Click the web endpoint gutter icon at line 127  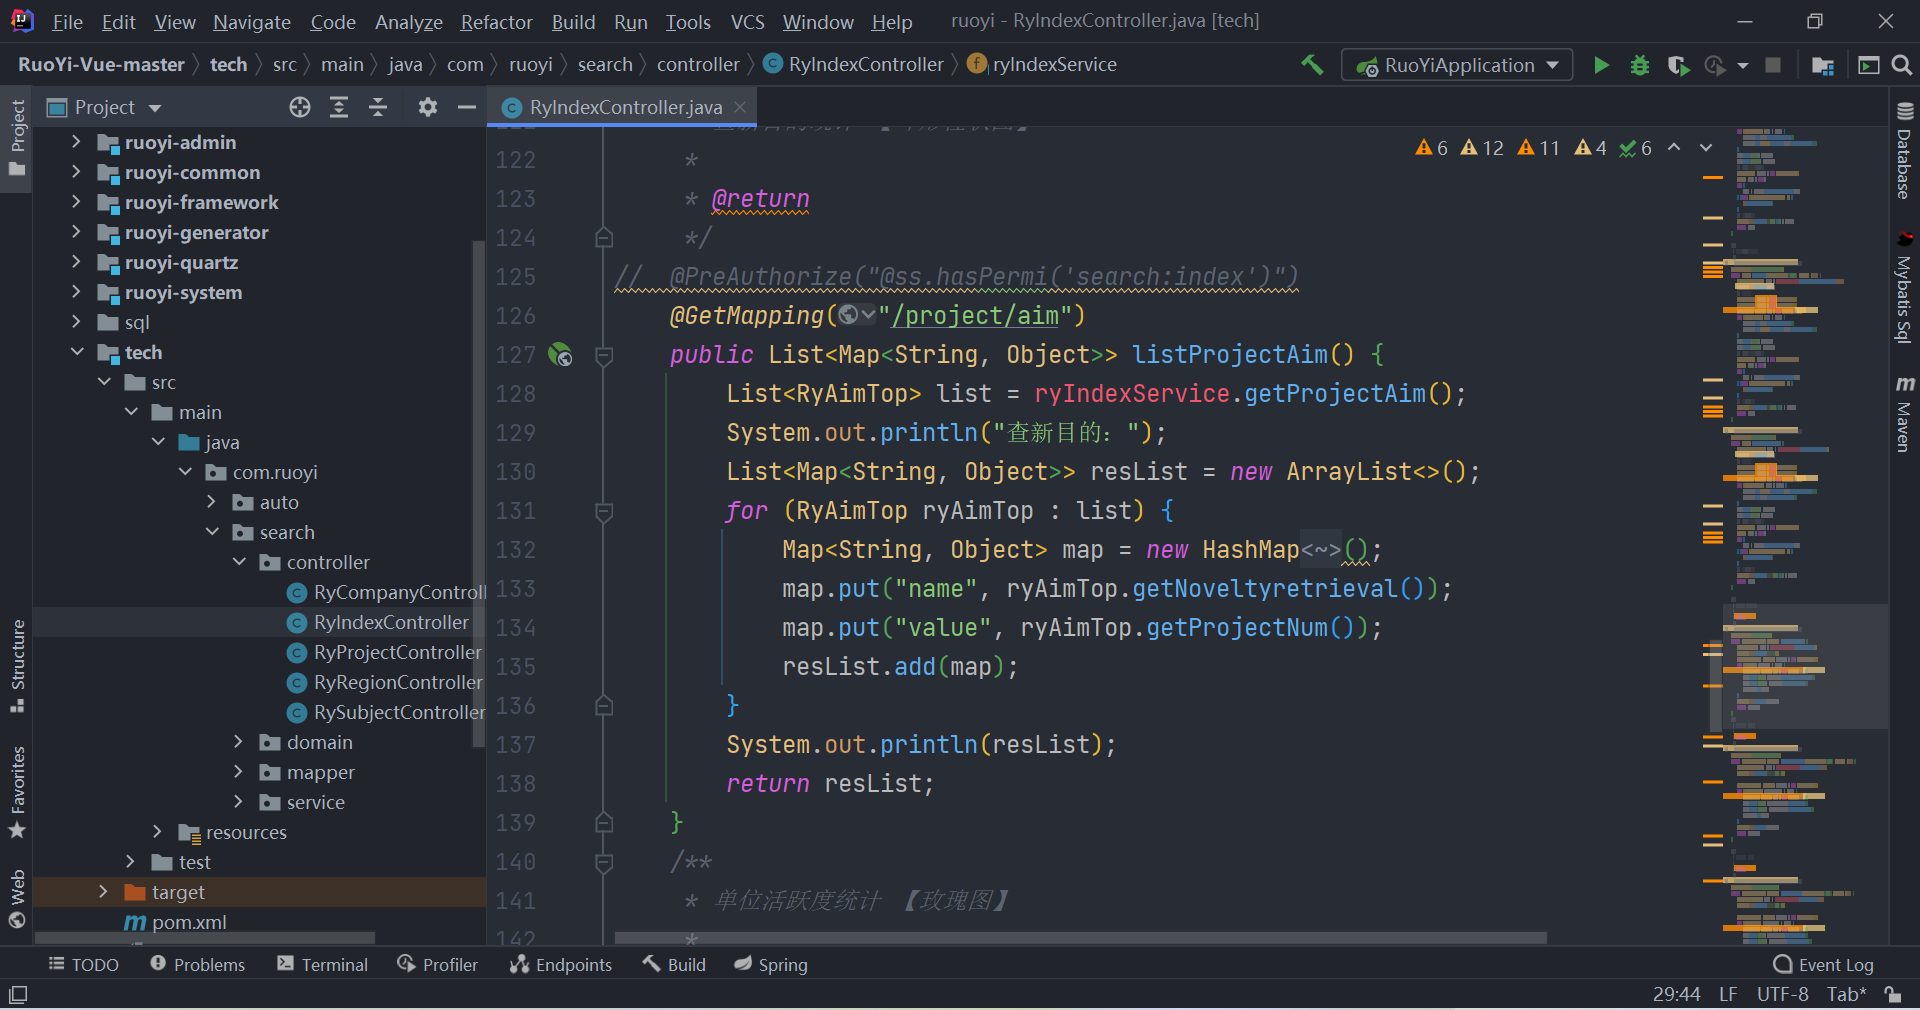point(560,354)
